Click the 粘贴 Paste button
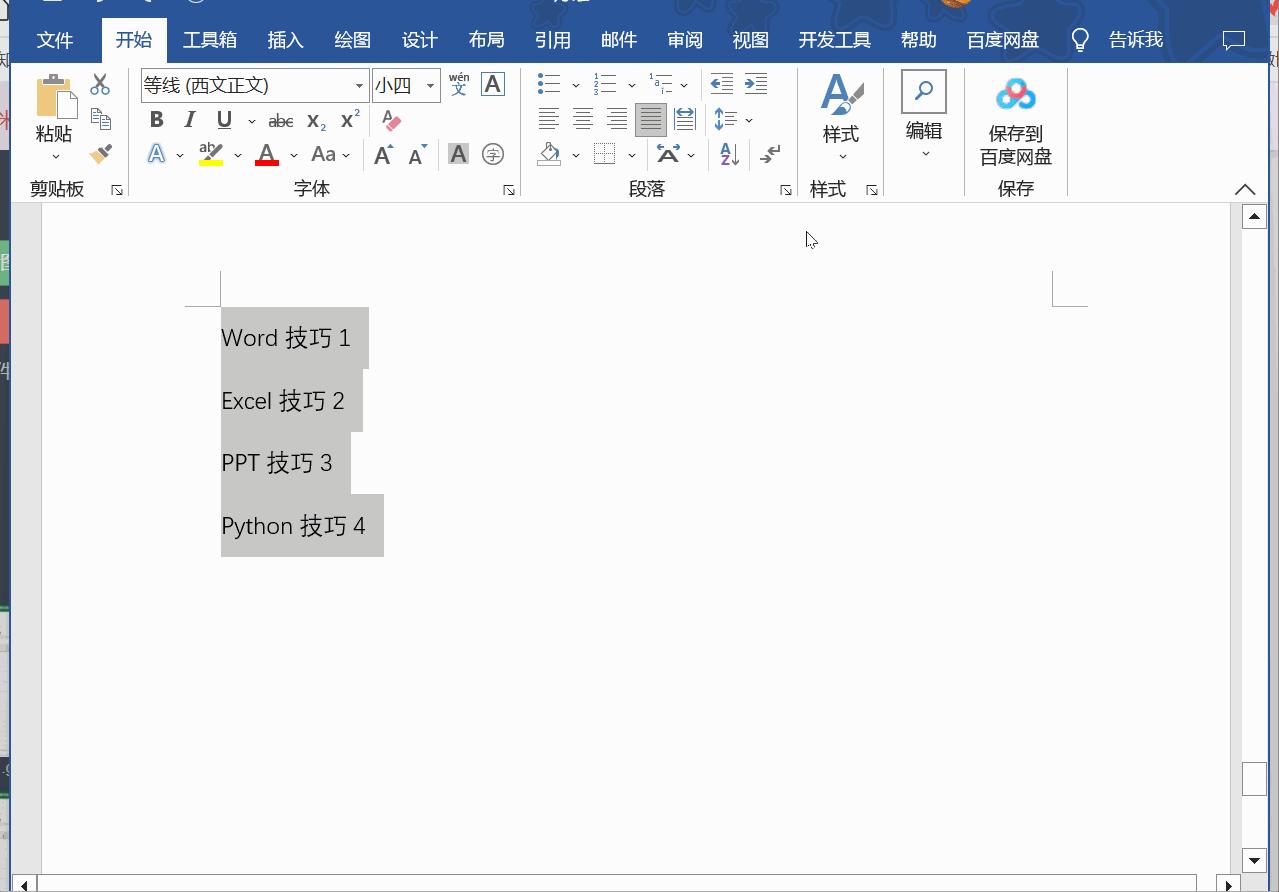Viewport: 1279px width, 892px height. [x=54, y=110]
